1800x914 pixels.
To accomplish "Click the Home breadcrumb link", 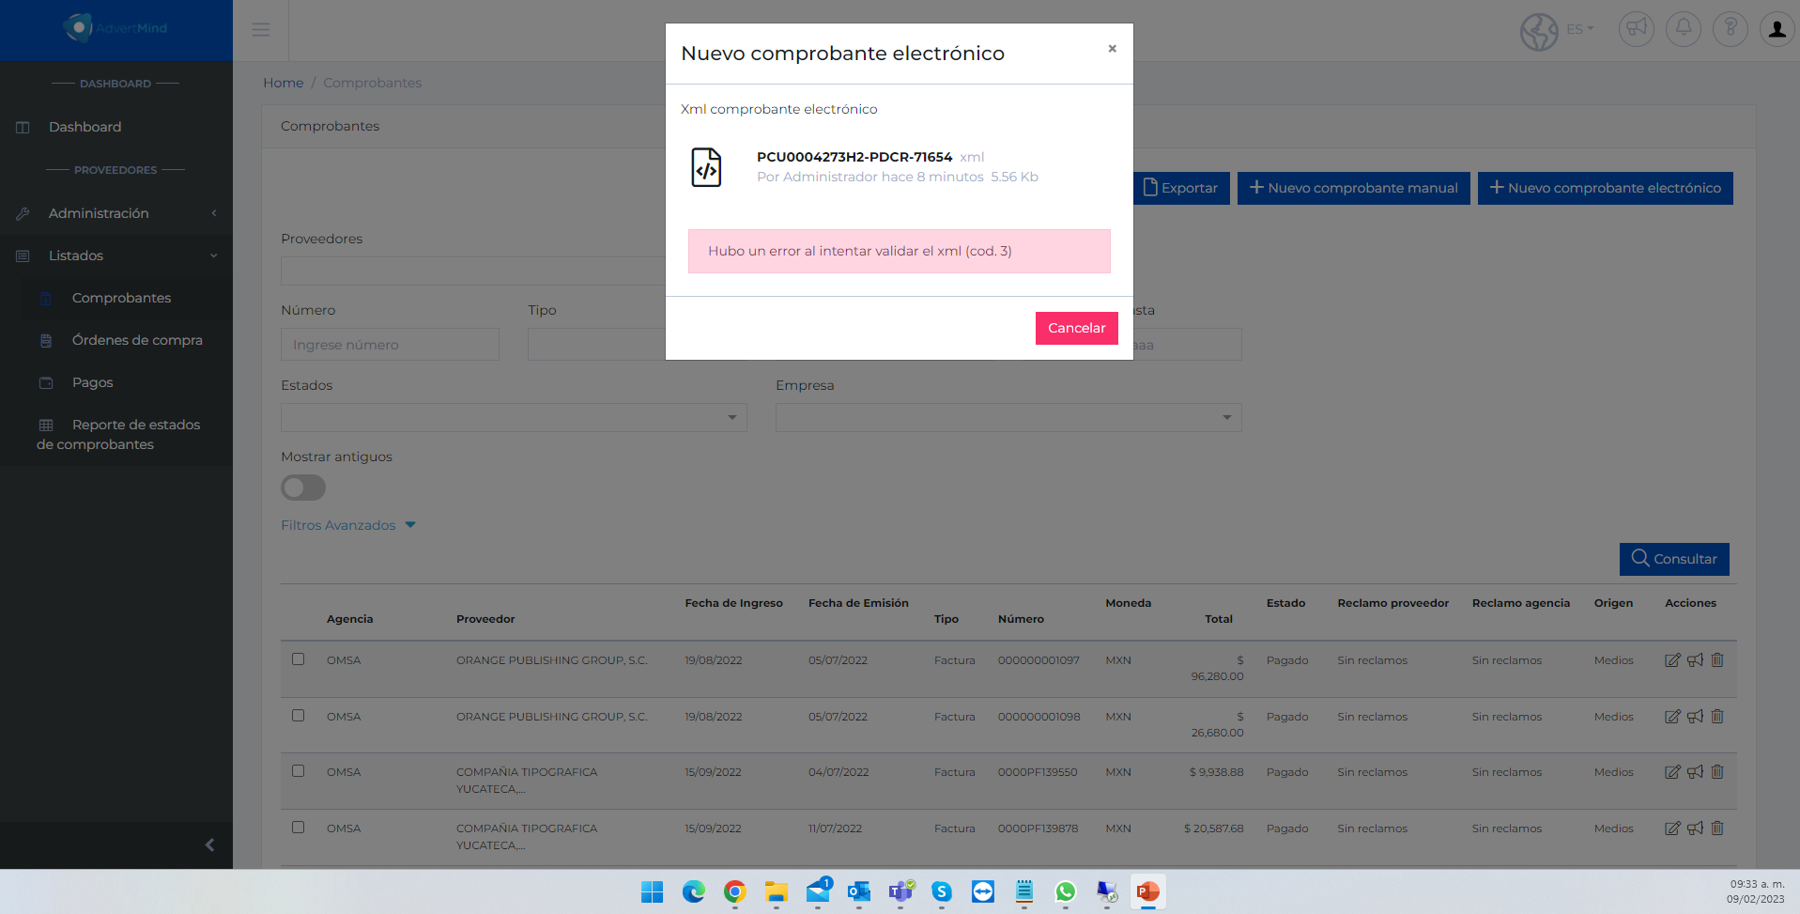I will point(283,83).
